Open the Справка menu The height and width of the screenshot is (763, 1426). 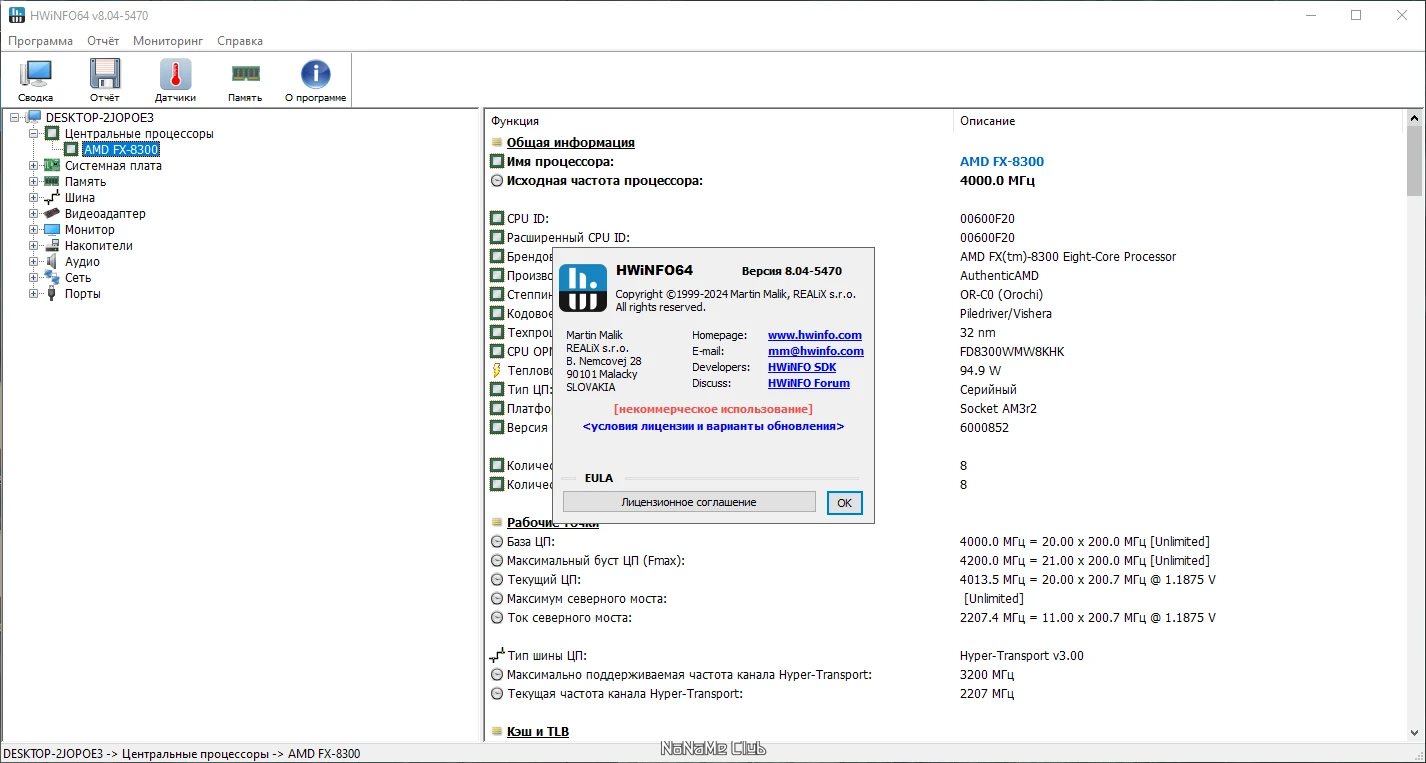coord(240,41)
